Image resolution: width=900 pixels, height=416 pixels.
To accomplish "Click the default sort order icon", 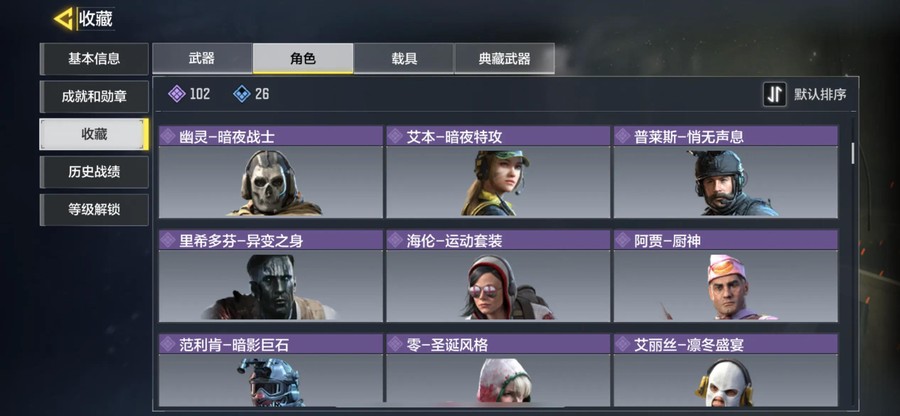I will point(775,95).
